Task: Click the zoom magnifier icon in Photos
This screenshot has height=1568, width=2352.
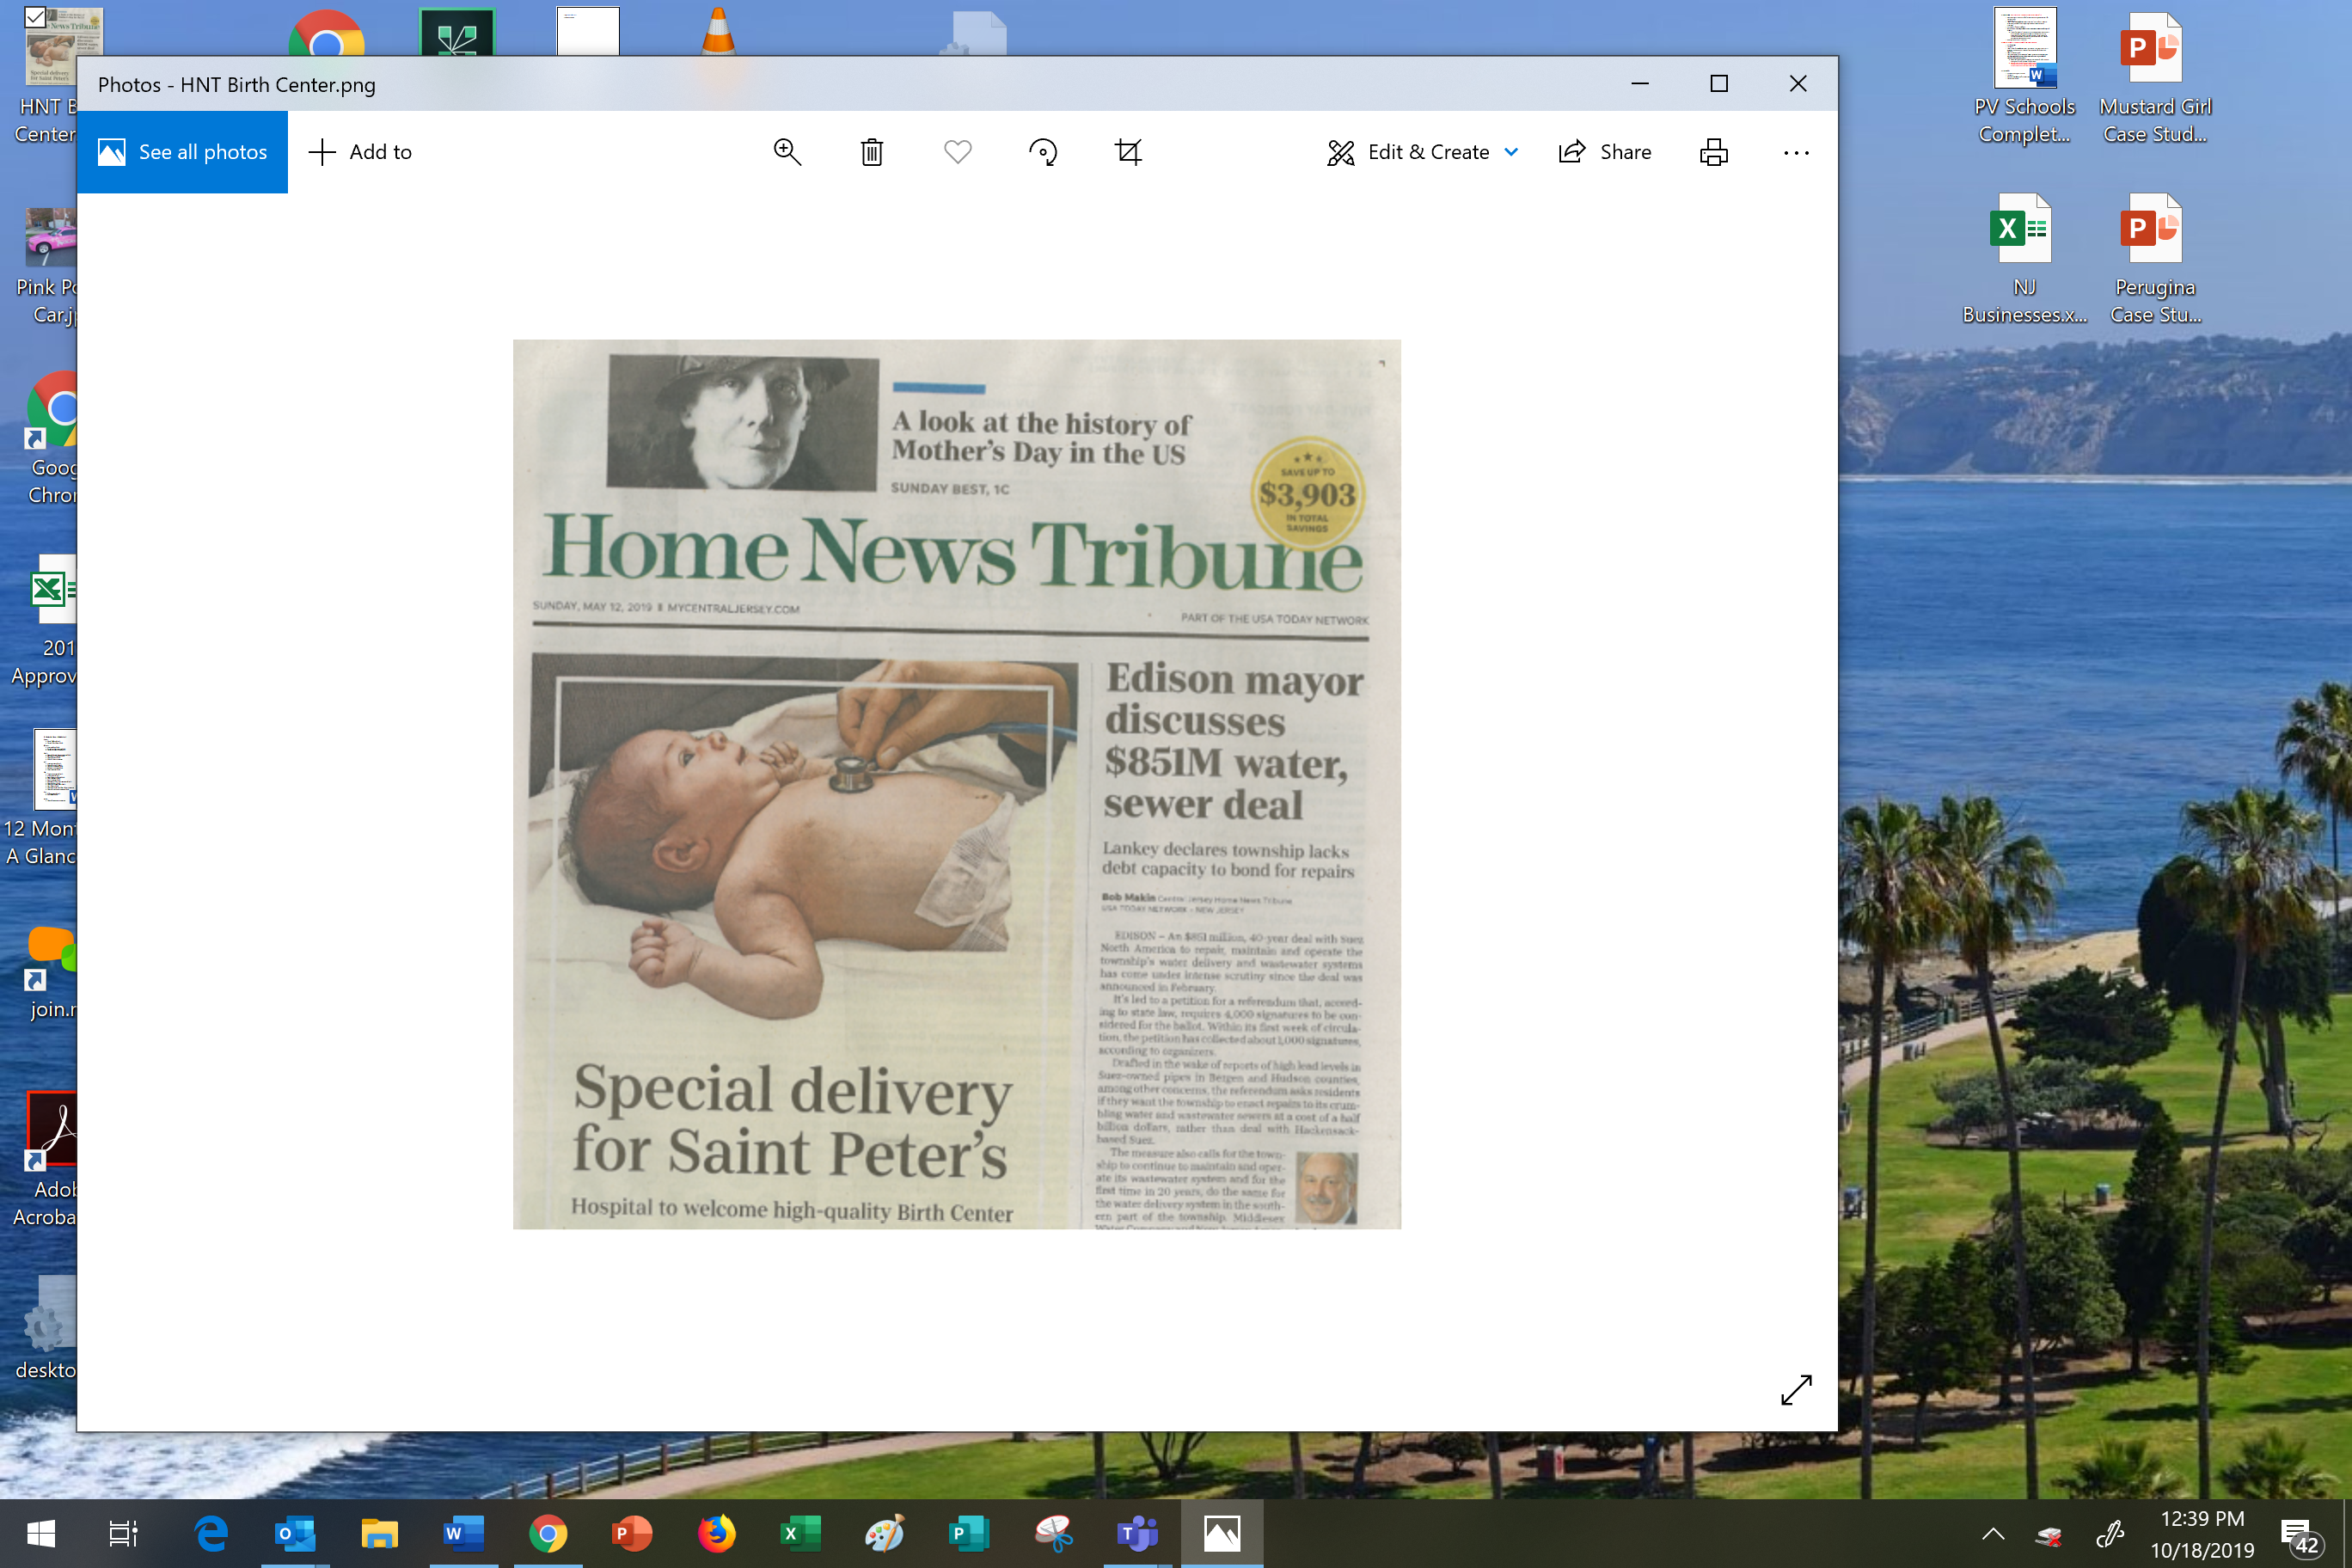Action: click(787, 152)
